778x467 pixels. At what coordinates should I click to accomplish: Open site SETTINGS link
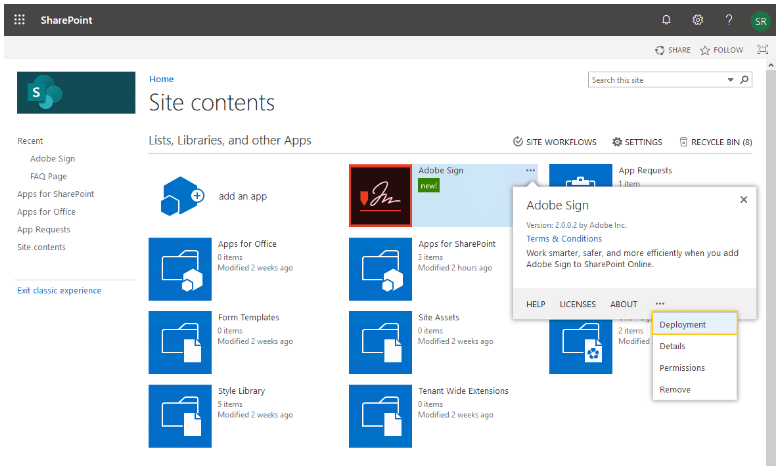pos(637,142)
